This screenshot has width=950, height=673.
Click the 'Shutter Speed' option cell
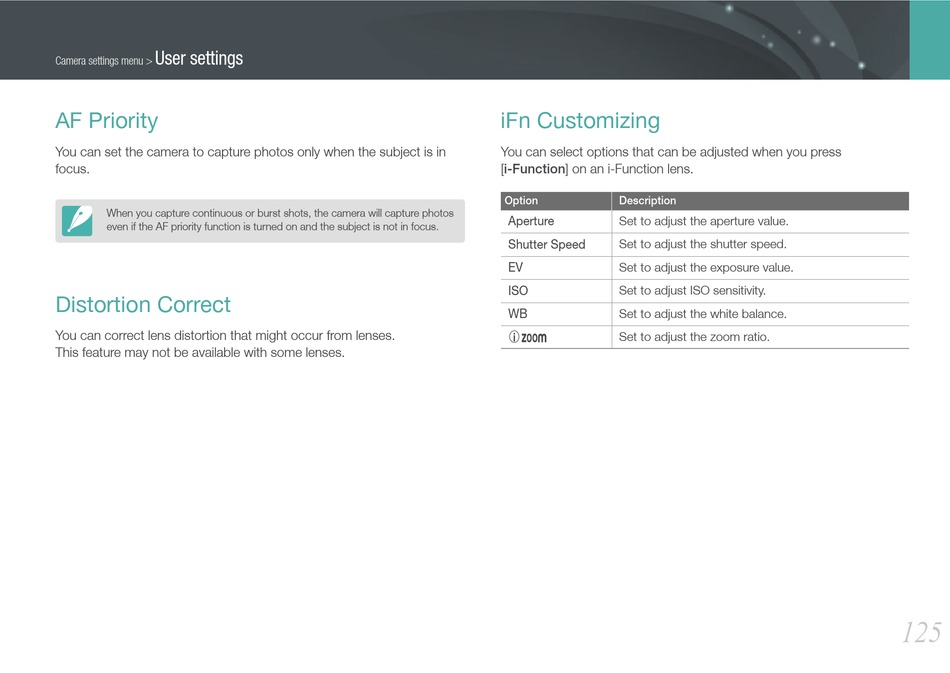(556, 244)
